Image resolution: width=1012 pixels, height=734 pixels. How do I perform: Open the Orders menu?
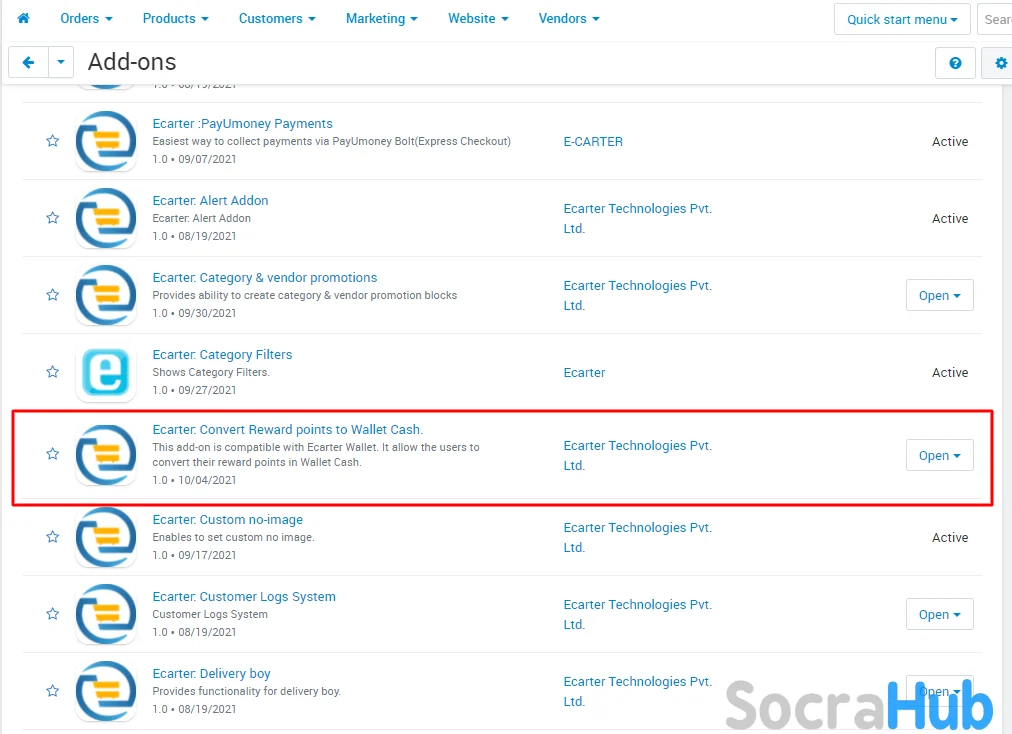[86, 18]
